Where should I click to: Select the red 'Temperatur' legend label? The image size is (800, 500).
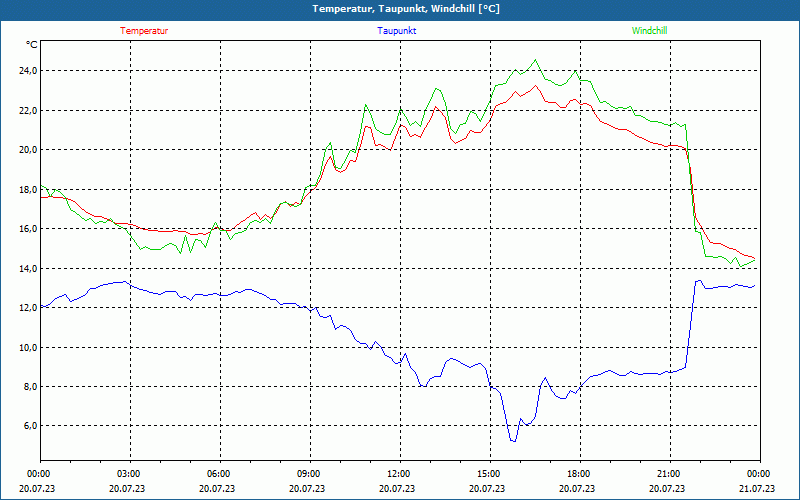[x=144, y=31]
